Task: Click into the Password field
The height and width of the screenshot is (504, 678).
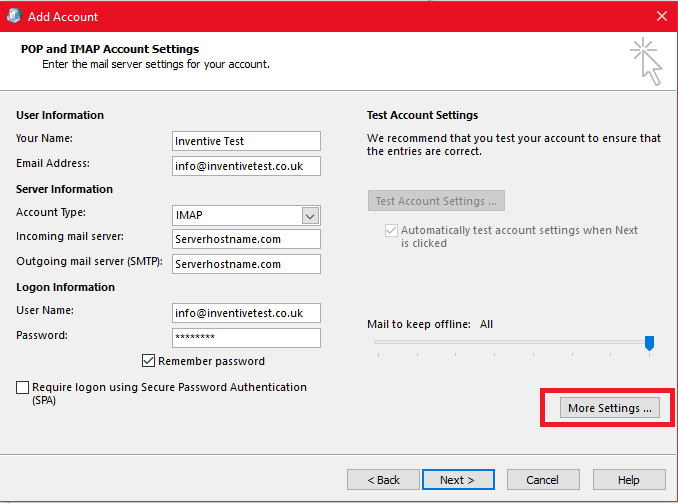Action: click(x=245, y=338)
